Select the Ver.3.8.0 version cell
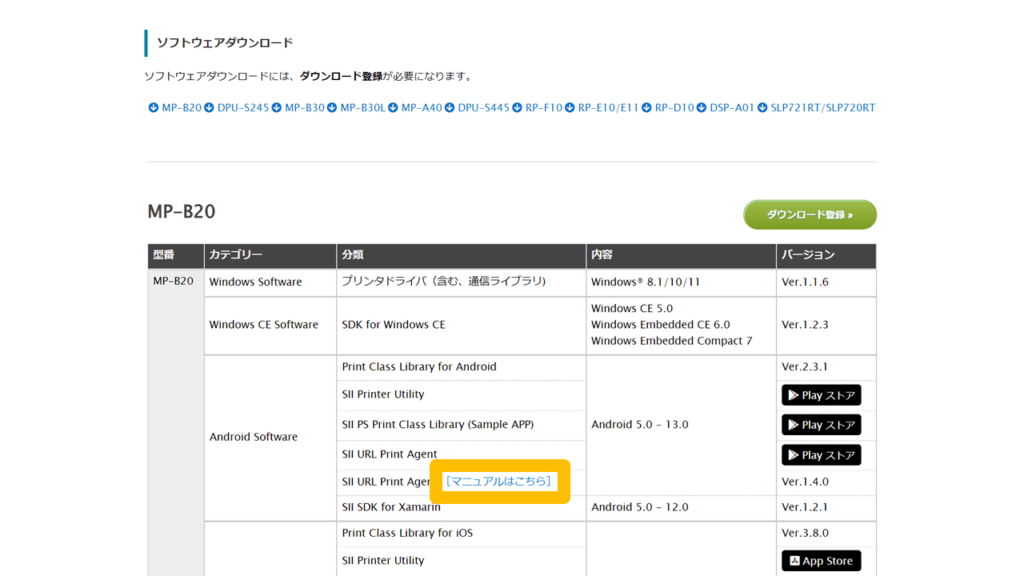The width and height of the screenshot is (1024, 576). 826,534
